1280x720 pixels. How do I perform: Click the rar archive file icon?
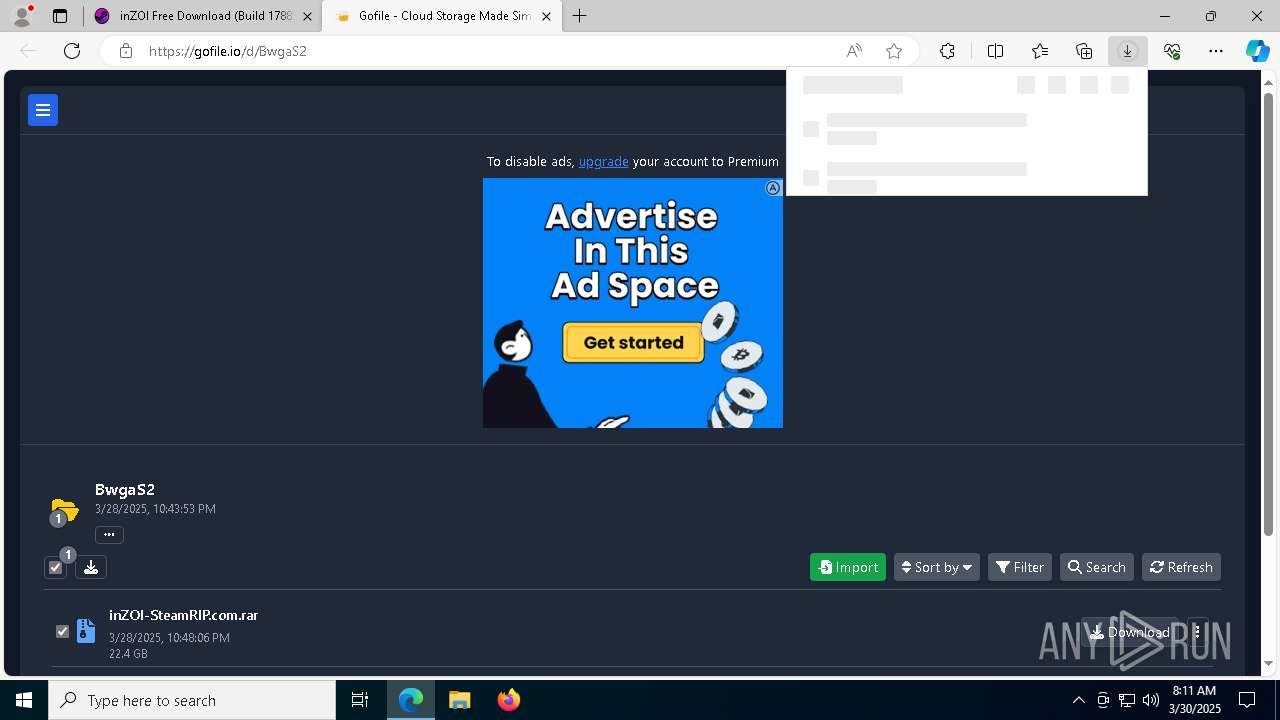click(86, 631)
